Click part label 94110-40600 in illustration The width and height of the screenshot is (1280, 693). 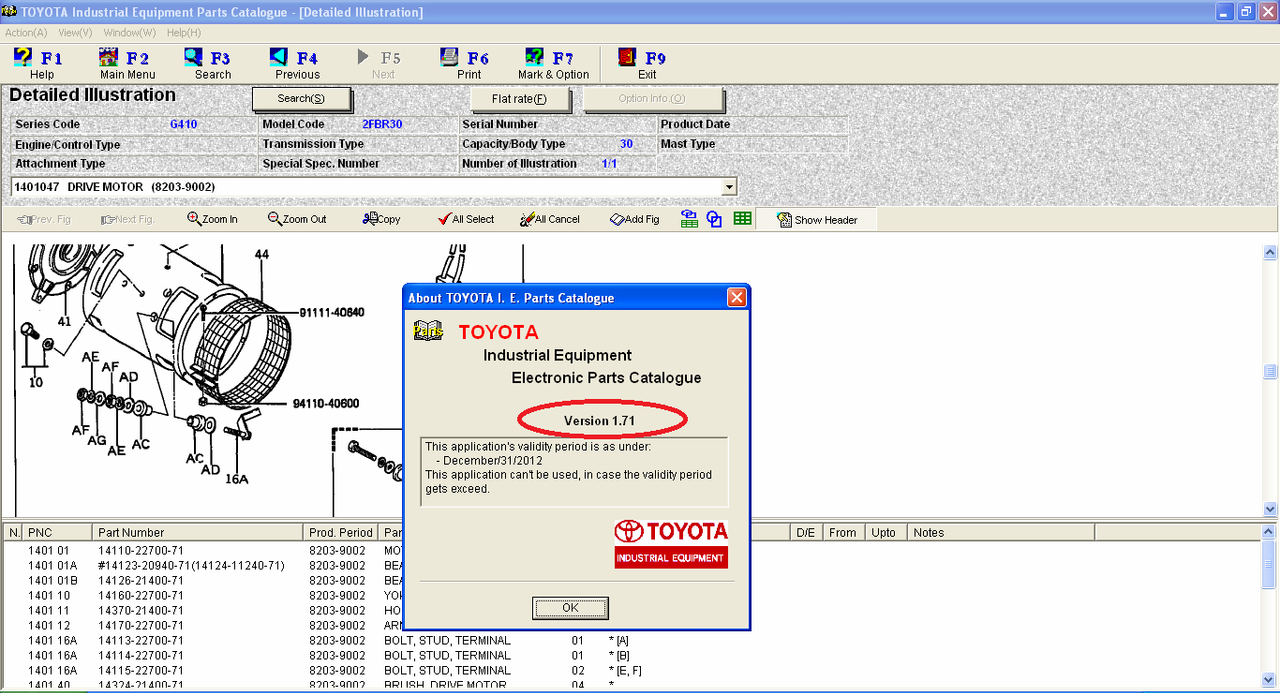coord(326,404)
